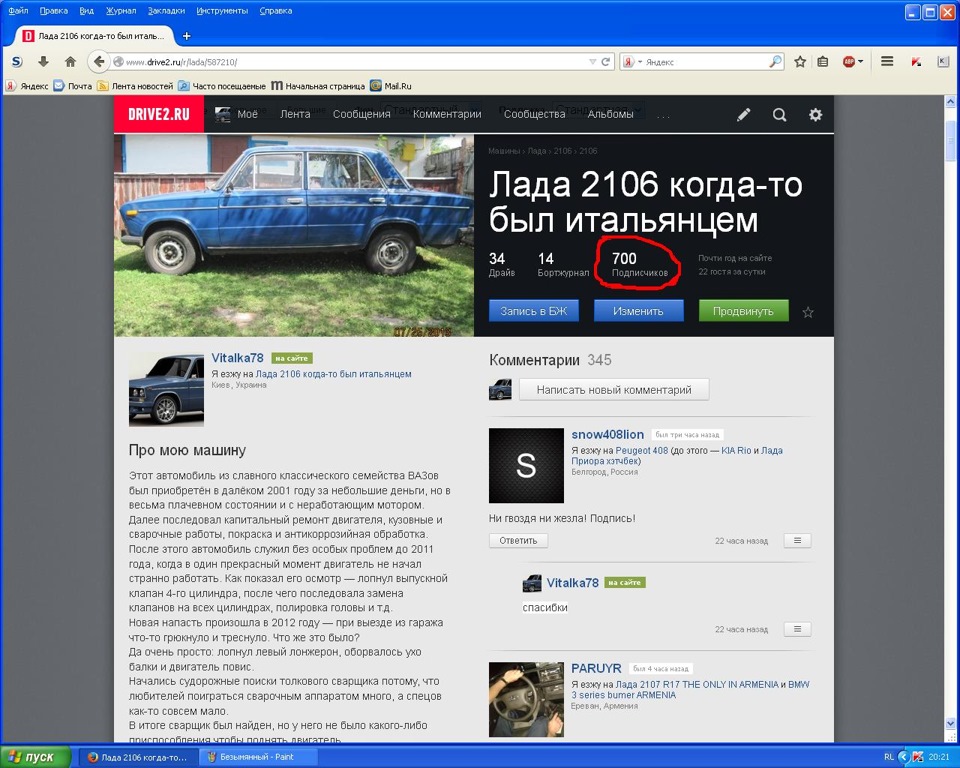Click the pencil edit icon on Drive2 header
The image size is (960, 768).
click(x=743, y=115)
